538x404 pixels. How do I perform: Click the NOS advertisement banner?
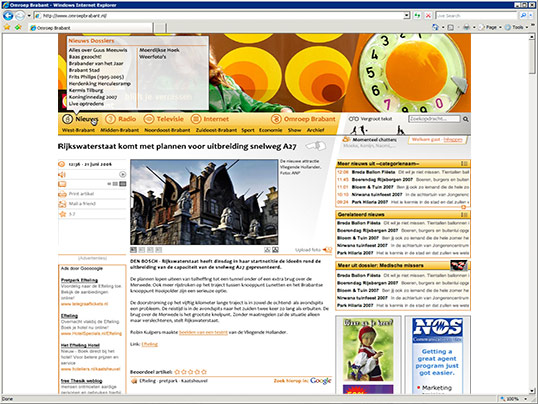point(437,355)
